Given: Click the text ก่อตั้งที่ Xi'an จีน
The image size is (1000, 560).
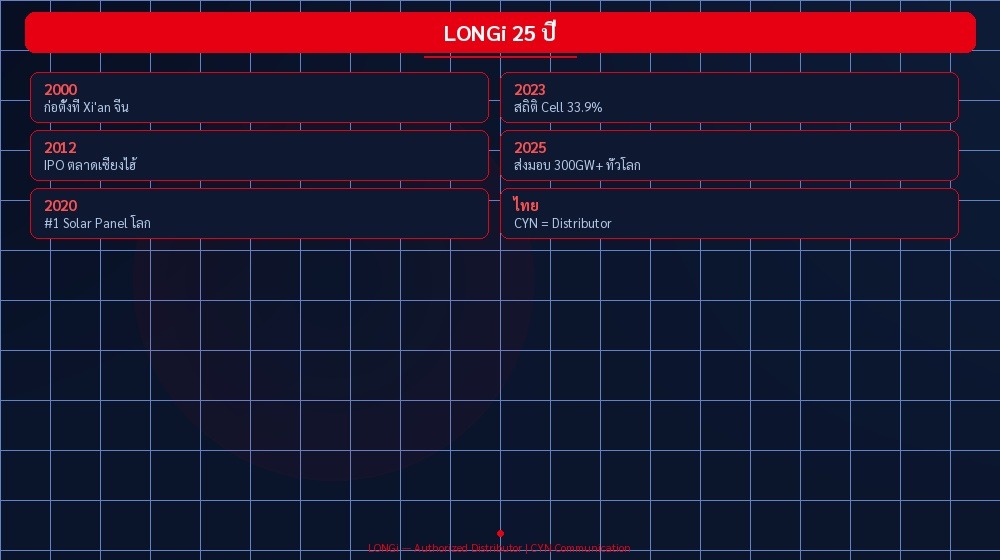Looking at the screenshot, I should pos(86,107).
